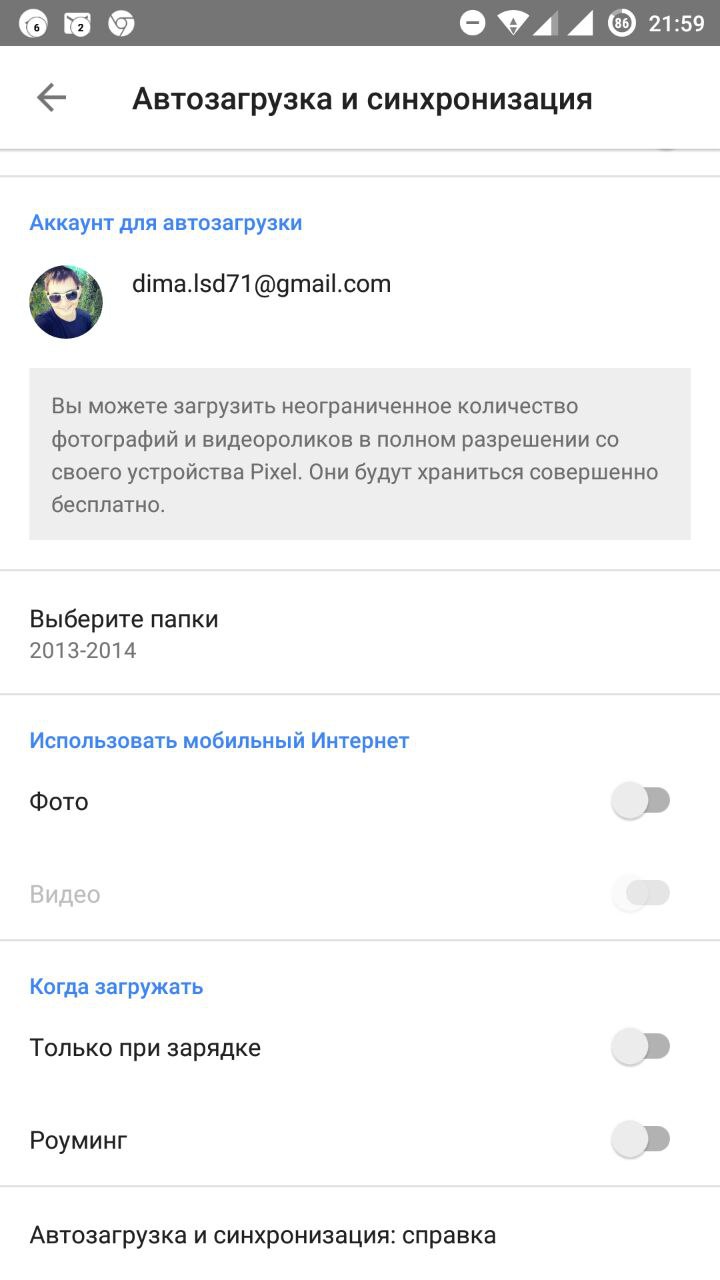Tap the Использовать мобильный Интернет section header

coord(219,741)
